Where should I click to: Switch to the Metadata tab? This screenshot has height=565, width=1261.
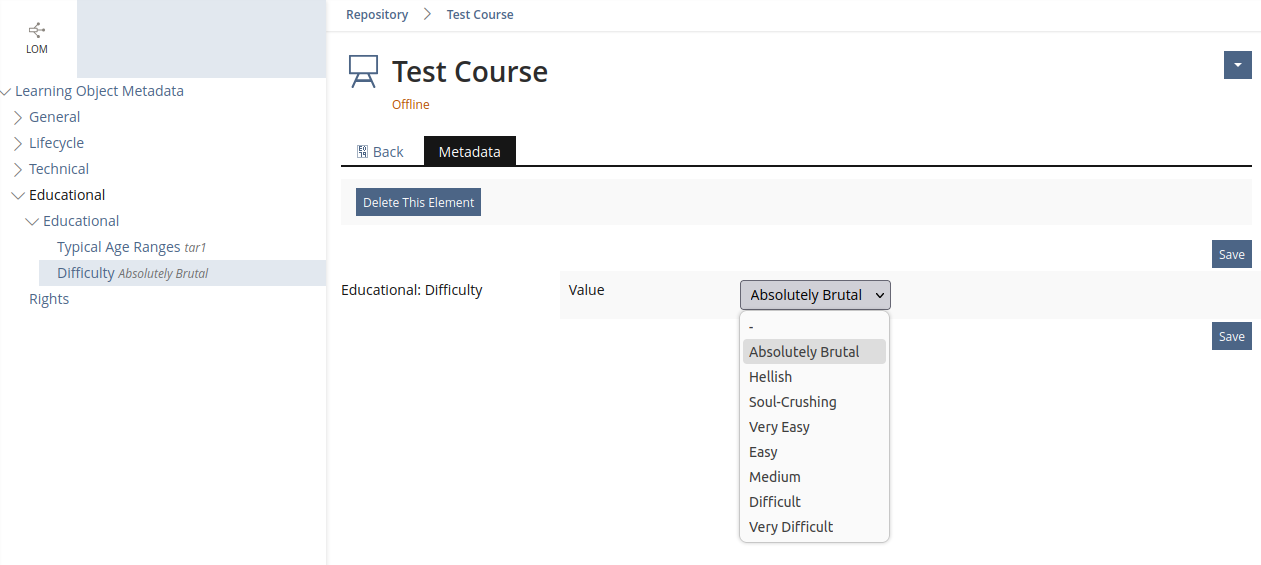point(469,152)
